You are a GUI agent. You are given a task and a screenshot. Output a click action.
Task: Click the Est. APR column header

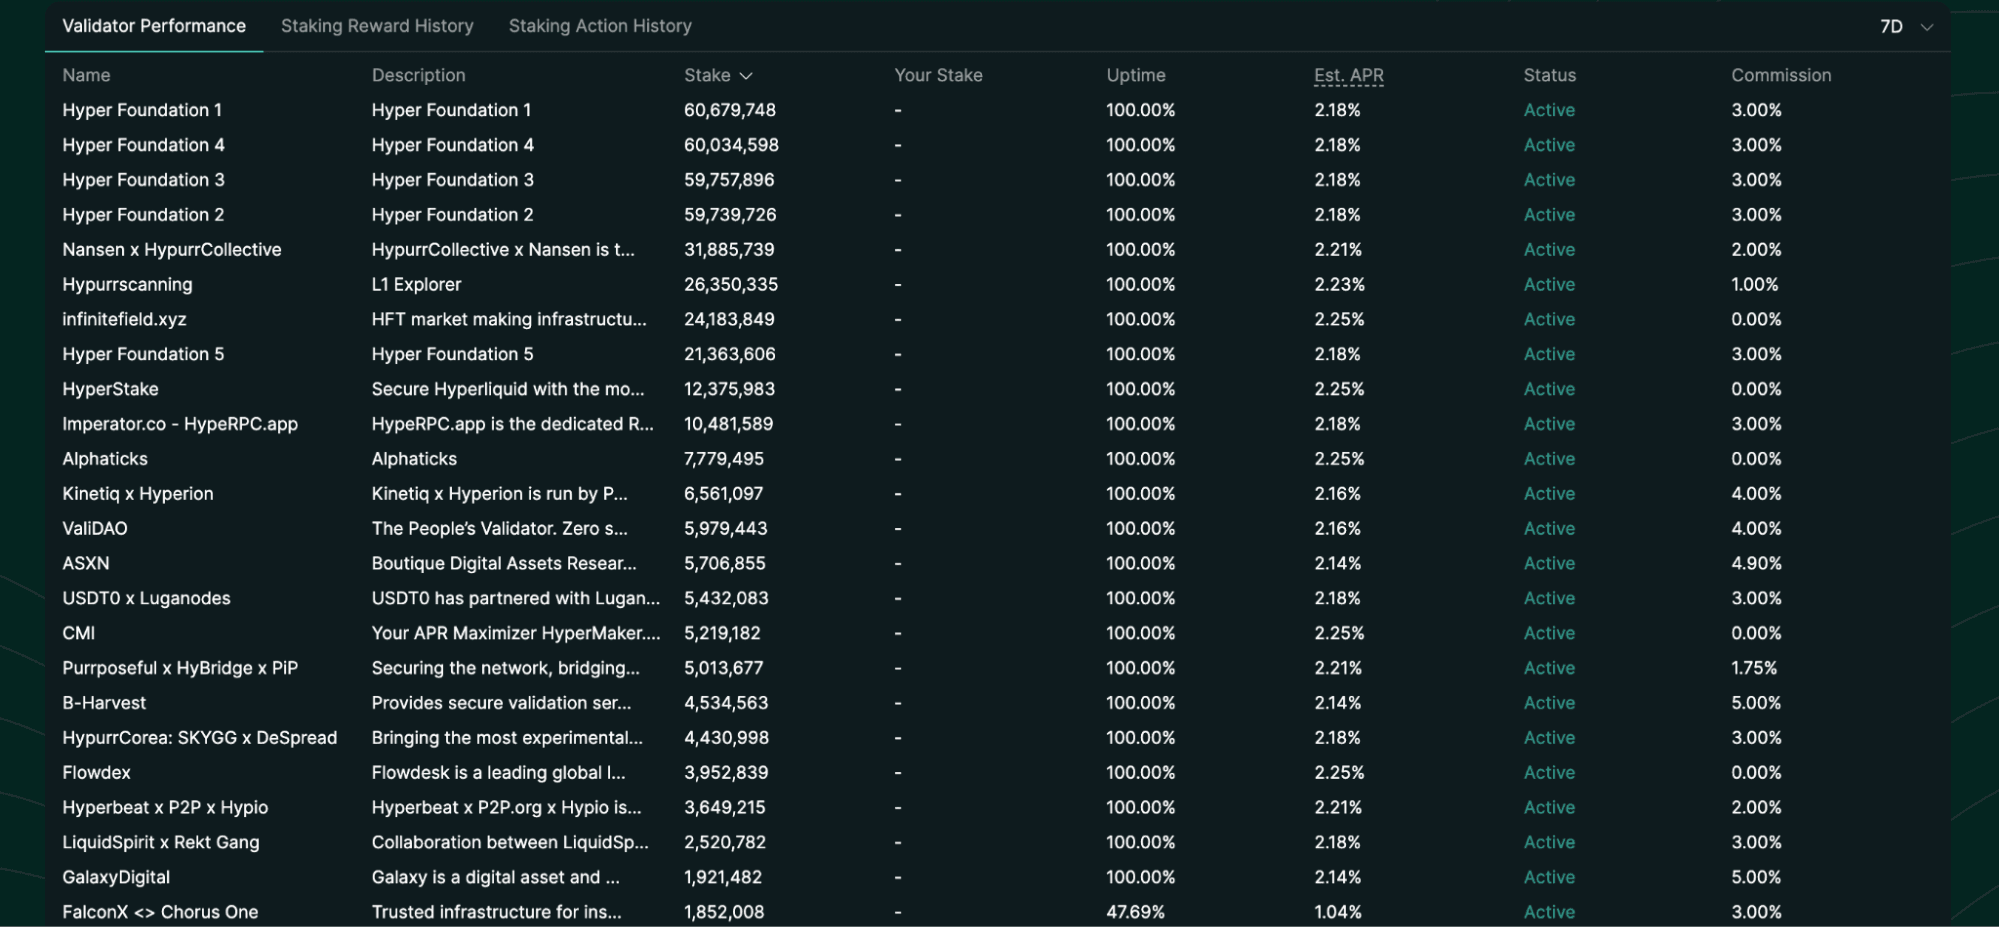(1349, 75)
